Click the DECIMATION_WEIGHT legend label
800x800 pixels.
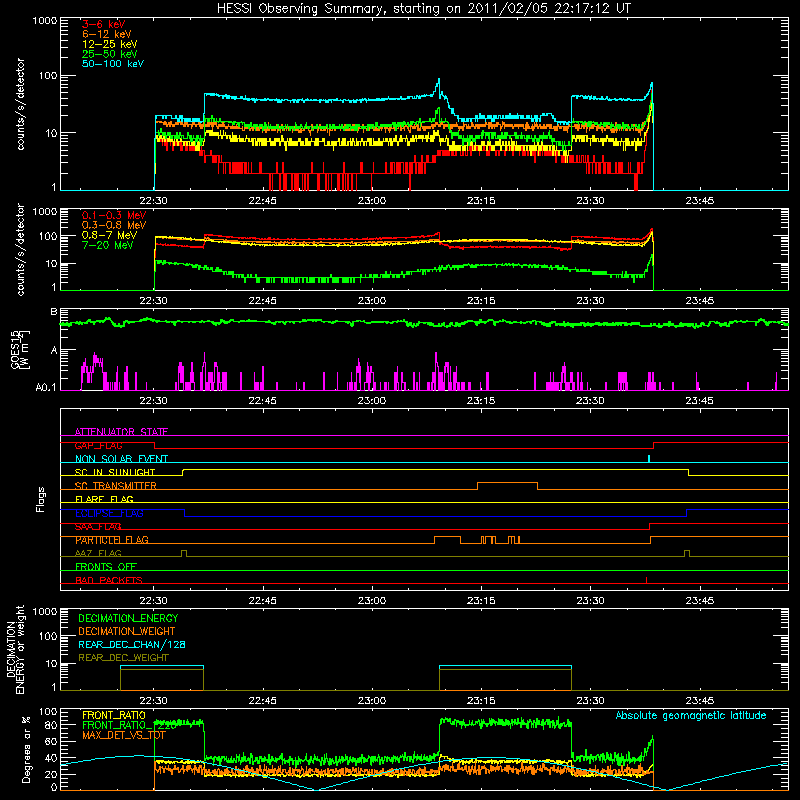127,631
